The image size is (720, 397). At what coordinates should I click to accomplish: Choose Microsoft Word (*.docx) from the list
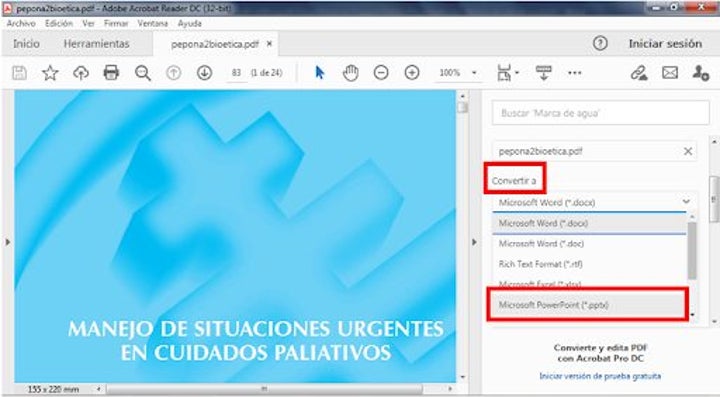[x=589, y=223]
